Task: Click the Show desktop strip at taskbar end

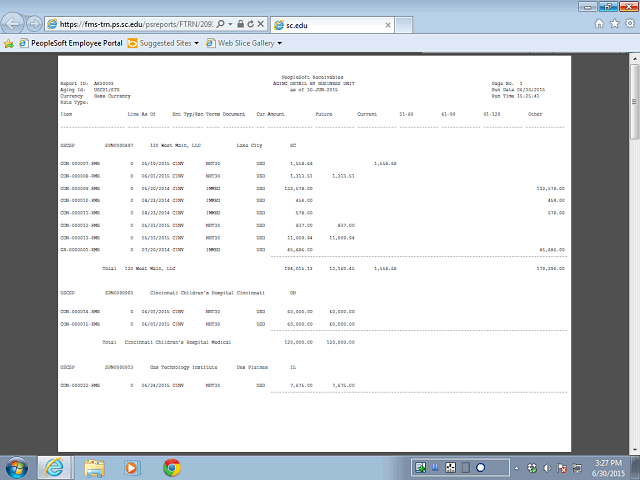Action: [x=637, y=468]
